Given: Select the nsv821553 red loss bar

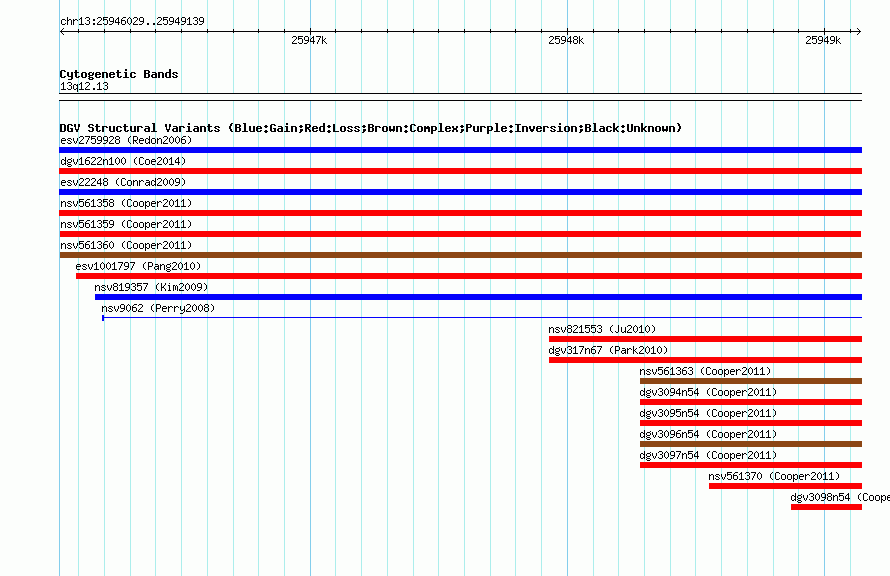Looking at the screenshot, I should point(705,339).
